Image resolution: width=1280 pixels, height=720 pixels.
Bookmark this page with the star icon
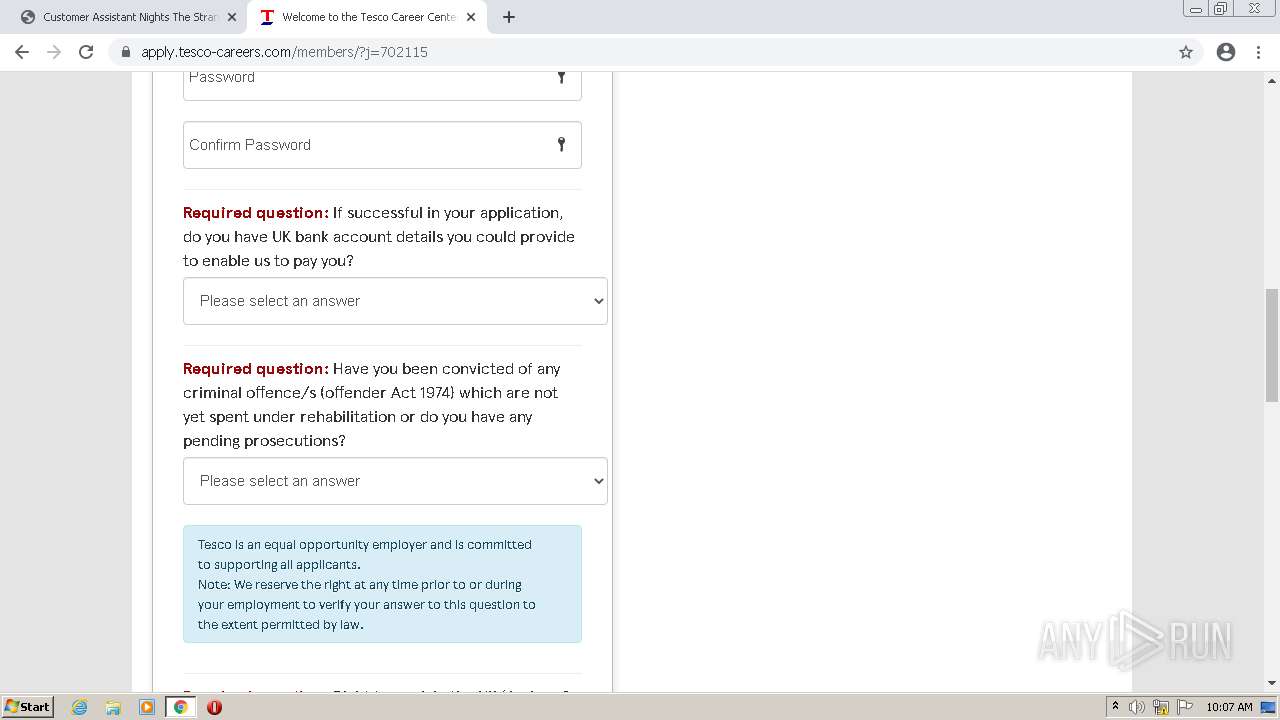click(1186, 52)
